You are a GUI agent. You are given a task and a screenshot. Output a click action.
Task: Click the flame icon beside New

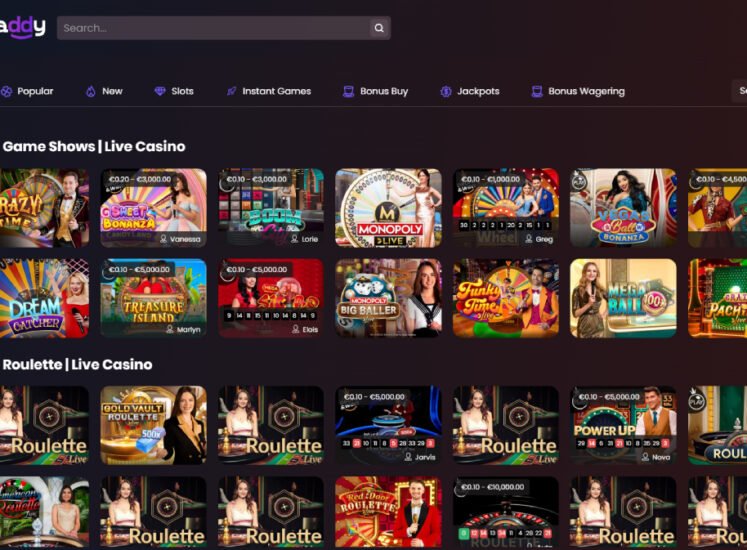click(x=90, y=91)
